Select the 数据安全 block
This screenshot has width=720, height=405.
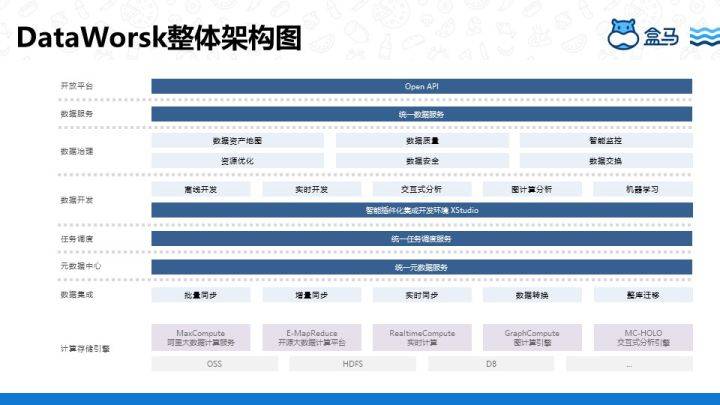[x=421, y=160]
